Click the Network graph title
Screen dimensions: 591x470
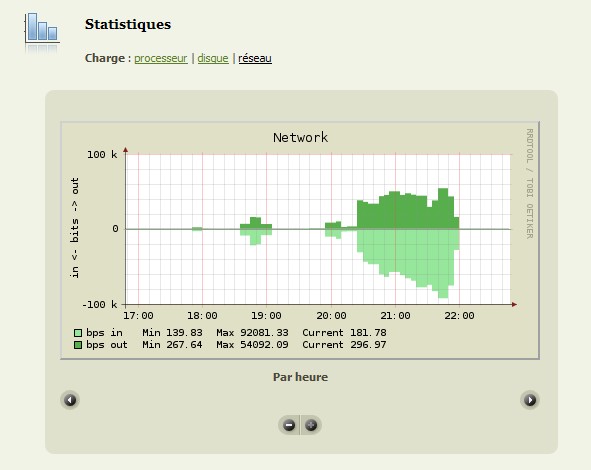point(300,138)
